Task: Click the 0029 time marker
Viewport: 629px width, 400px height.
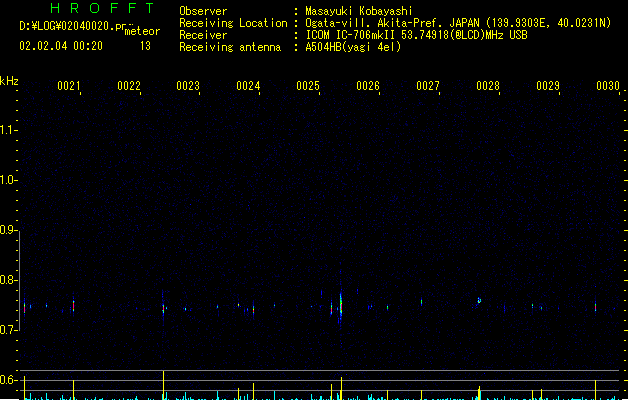Action: point(548,86)
